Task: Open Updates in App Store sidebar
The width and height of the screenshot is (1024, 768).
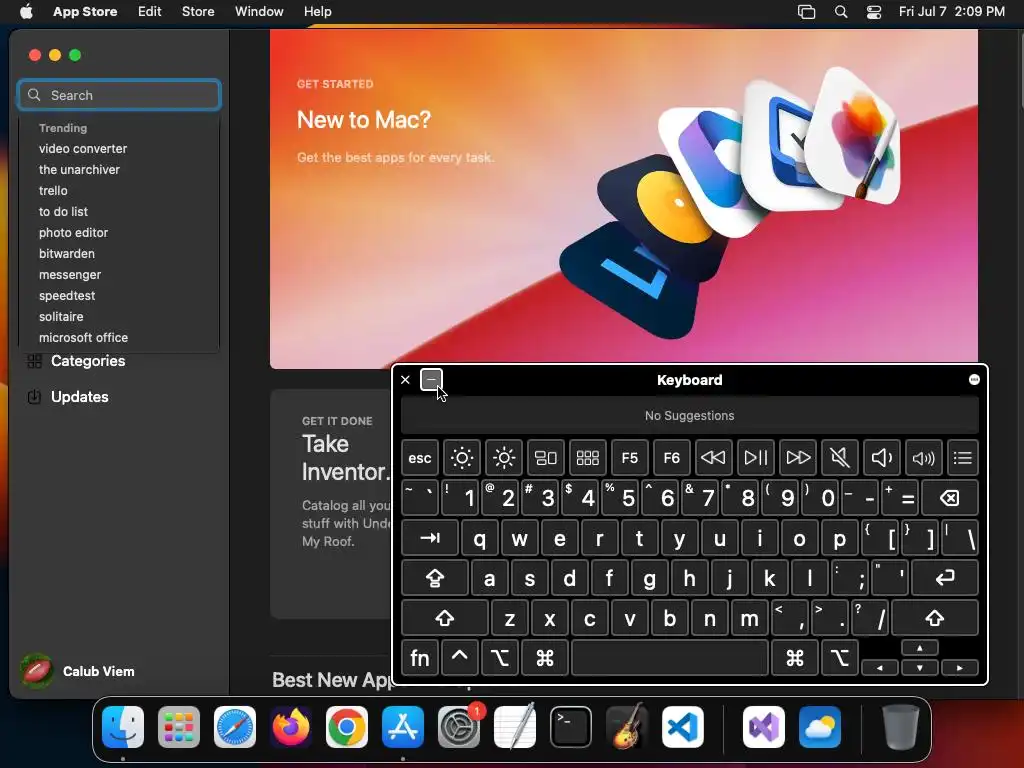Action: 67,397
